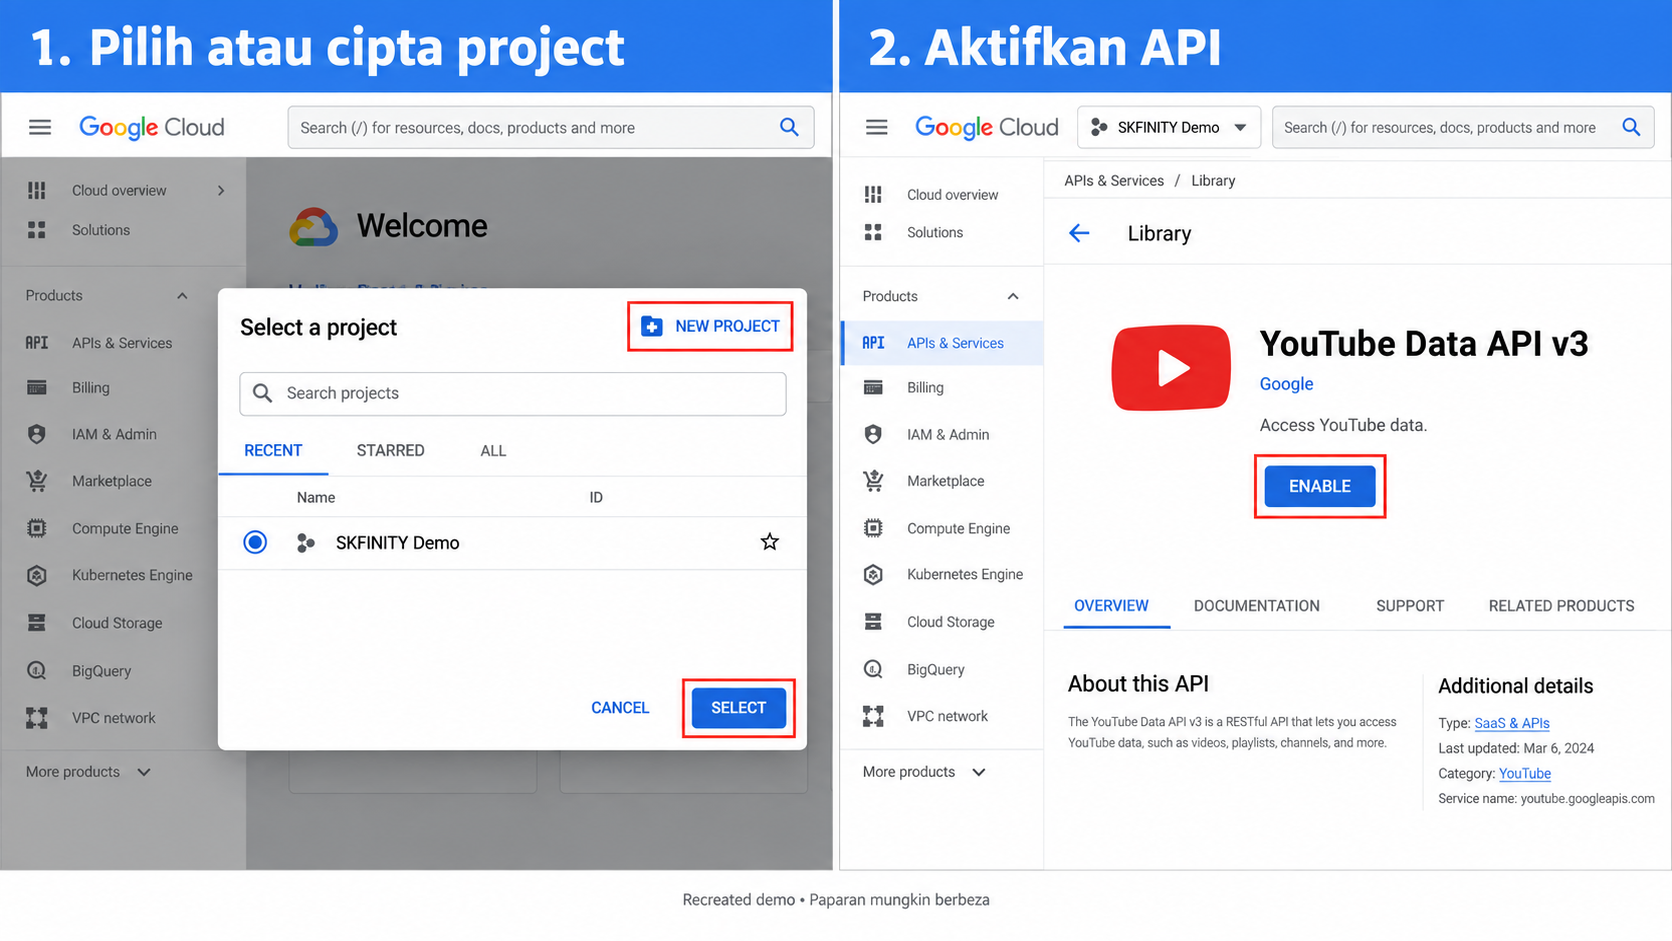Image resolution: width=1672 pixels, height=941 pixels.
Task: Open SaaS & APIs type link
Action: pos(1512,723)
